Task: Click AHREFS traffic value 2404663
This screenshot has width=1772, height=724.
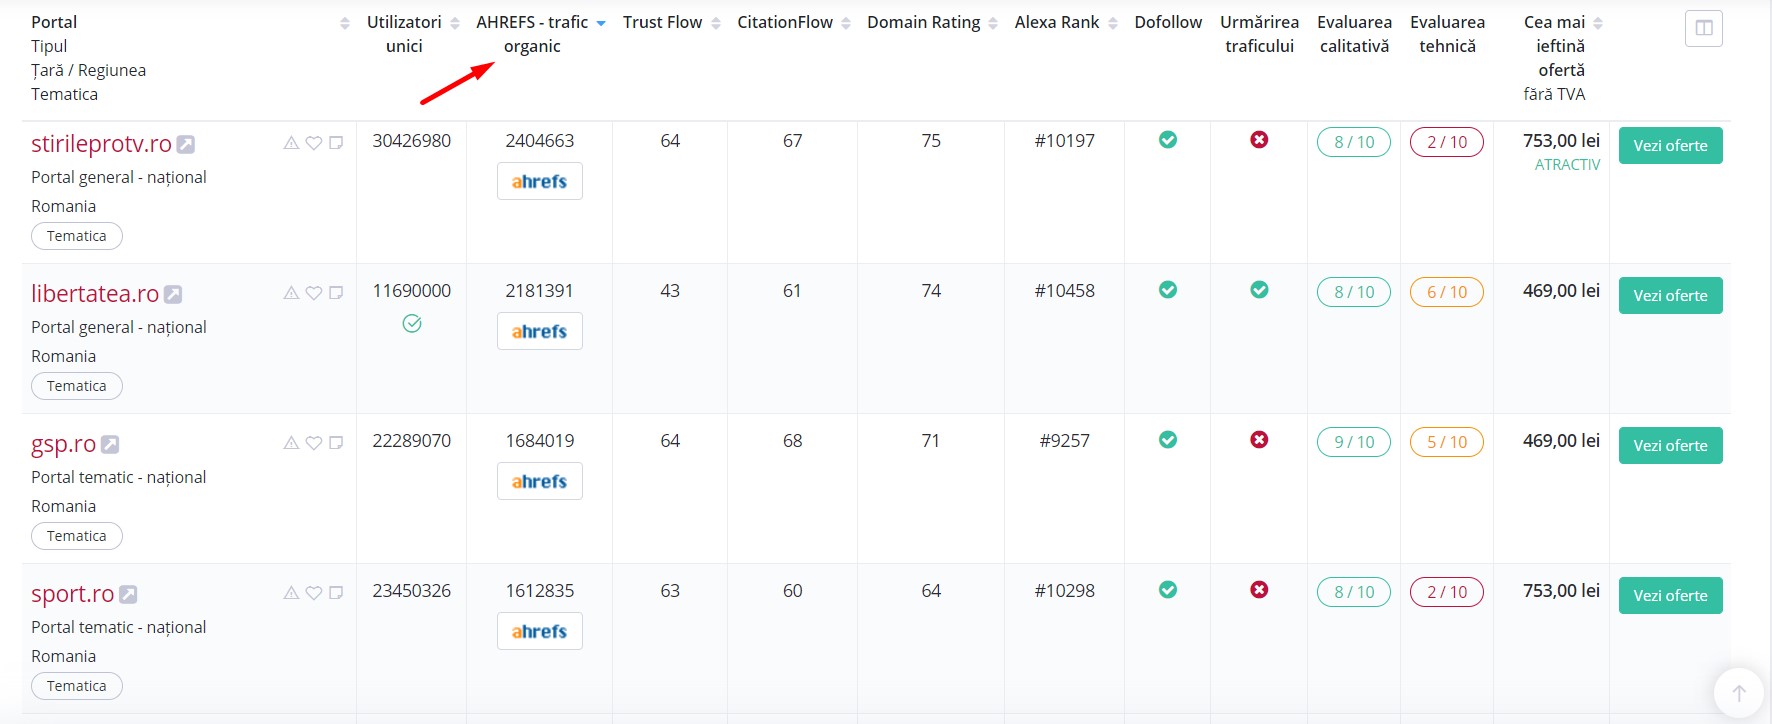Action: pos(540,141)
